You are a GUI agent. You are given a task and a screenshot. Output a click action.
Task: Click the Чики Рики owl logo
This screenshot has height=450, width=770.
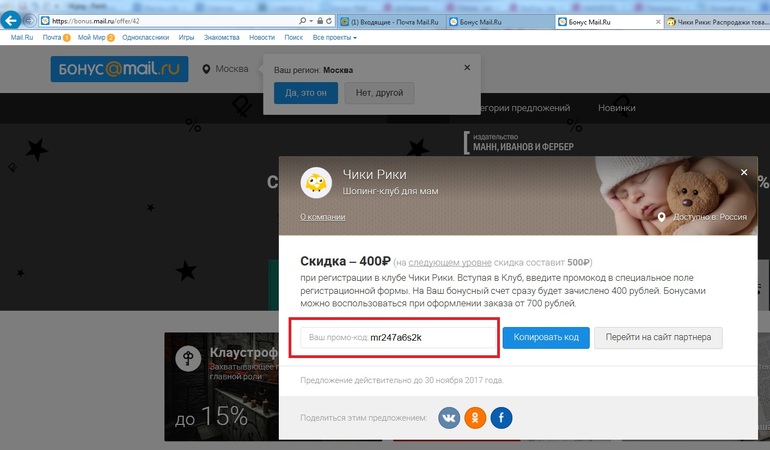(317, 182)
